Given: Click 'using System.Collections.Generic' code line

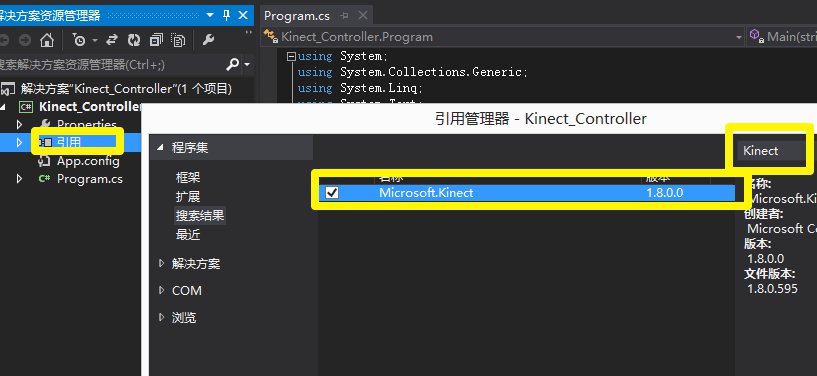Looking at the screenshot, I should tap(413, 72).
